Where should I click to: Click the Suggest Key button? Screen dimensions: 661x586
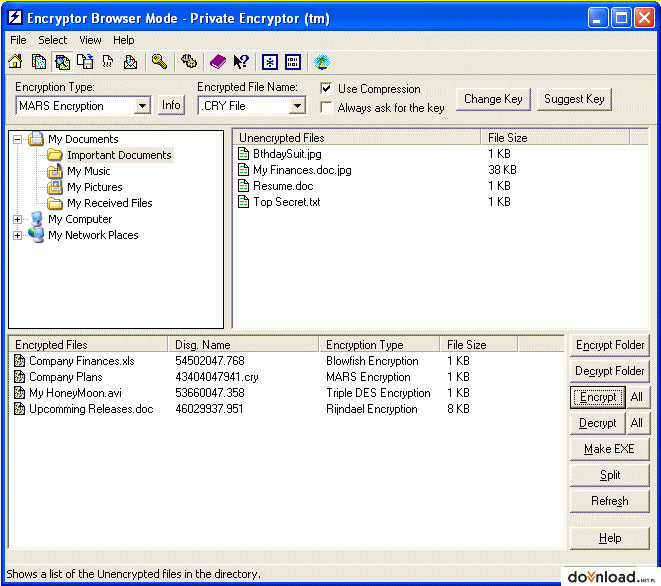click(574, 99)
